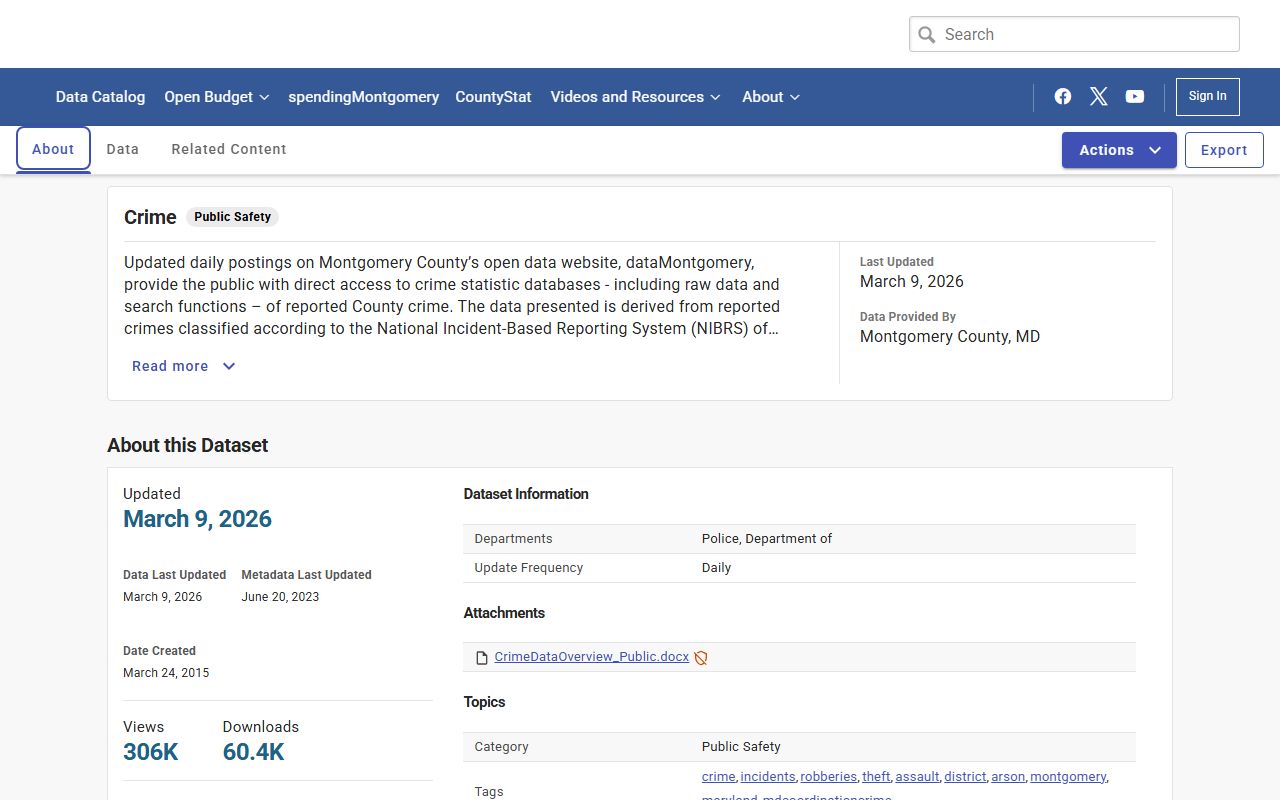Click the document icon beside CrimeDataOverview_Public.docx

coord(482,657)
